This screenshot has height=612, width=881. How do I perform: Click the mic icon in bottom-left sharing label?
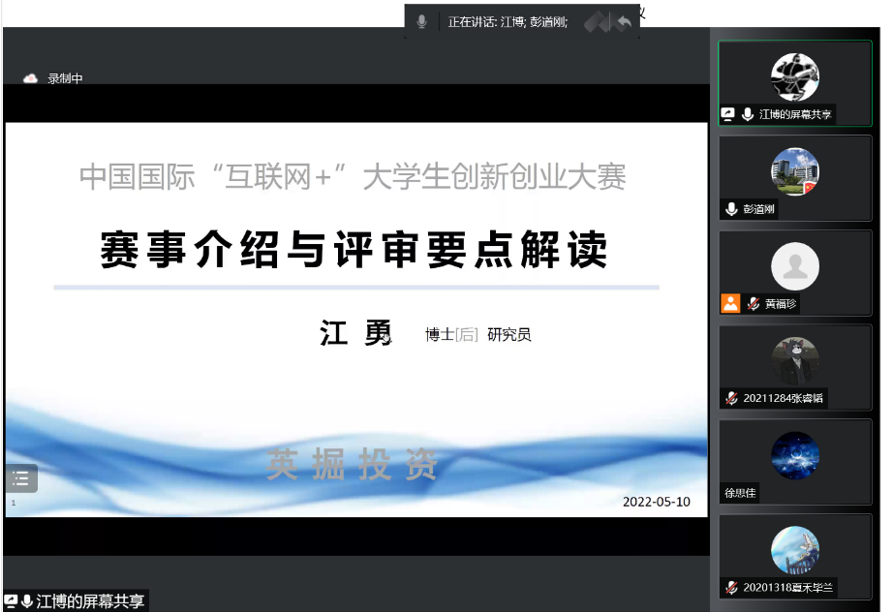pos(27,601)
